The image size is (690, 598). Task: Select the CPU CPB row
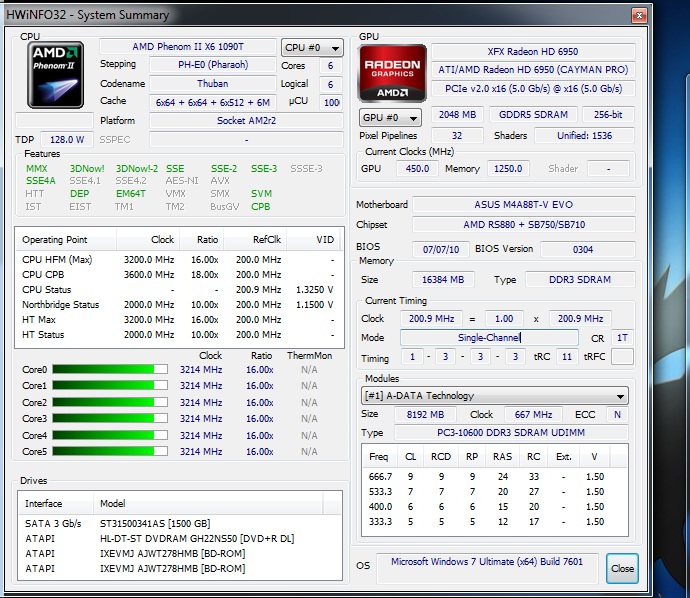[x=178, y=275]
